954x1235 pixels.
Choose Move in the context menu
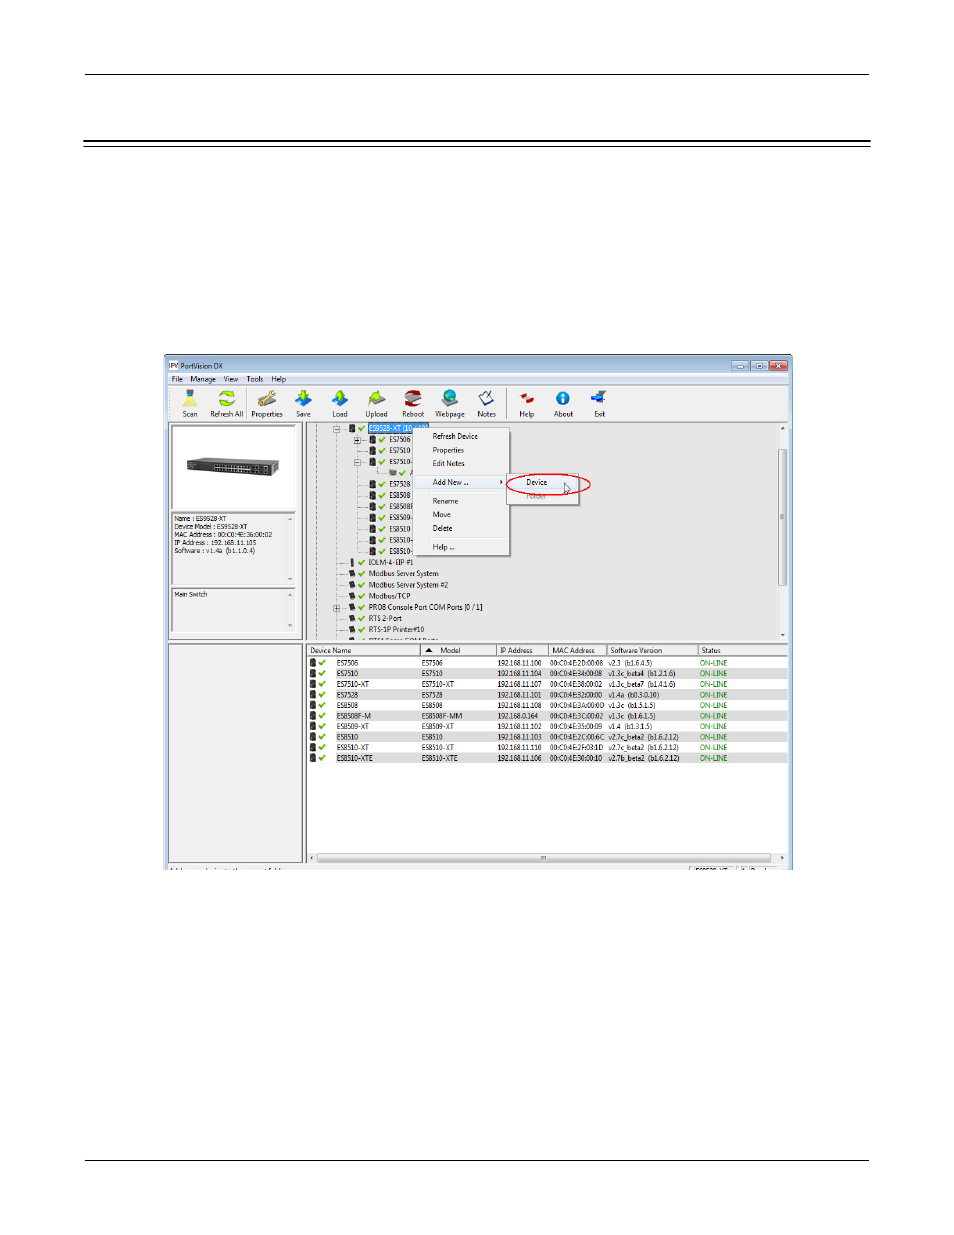442,514
